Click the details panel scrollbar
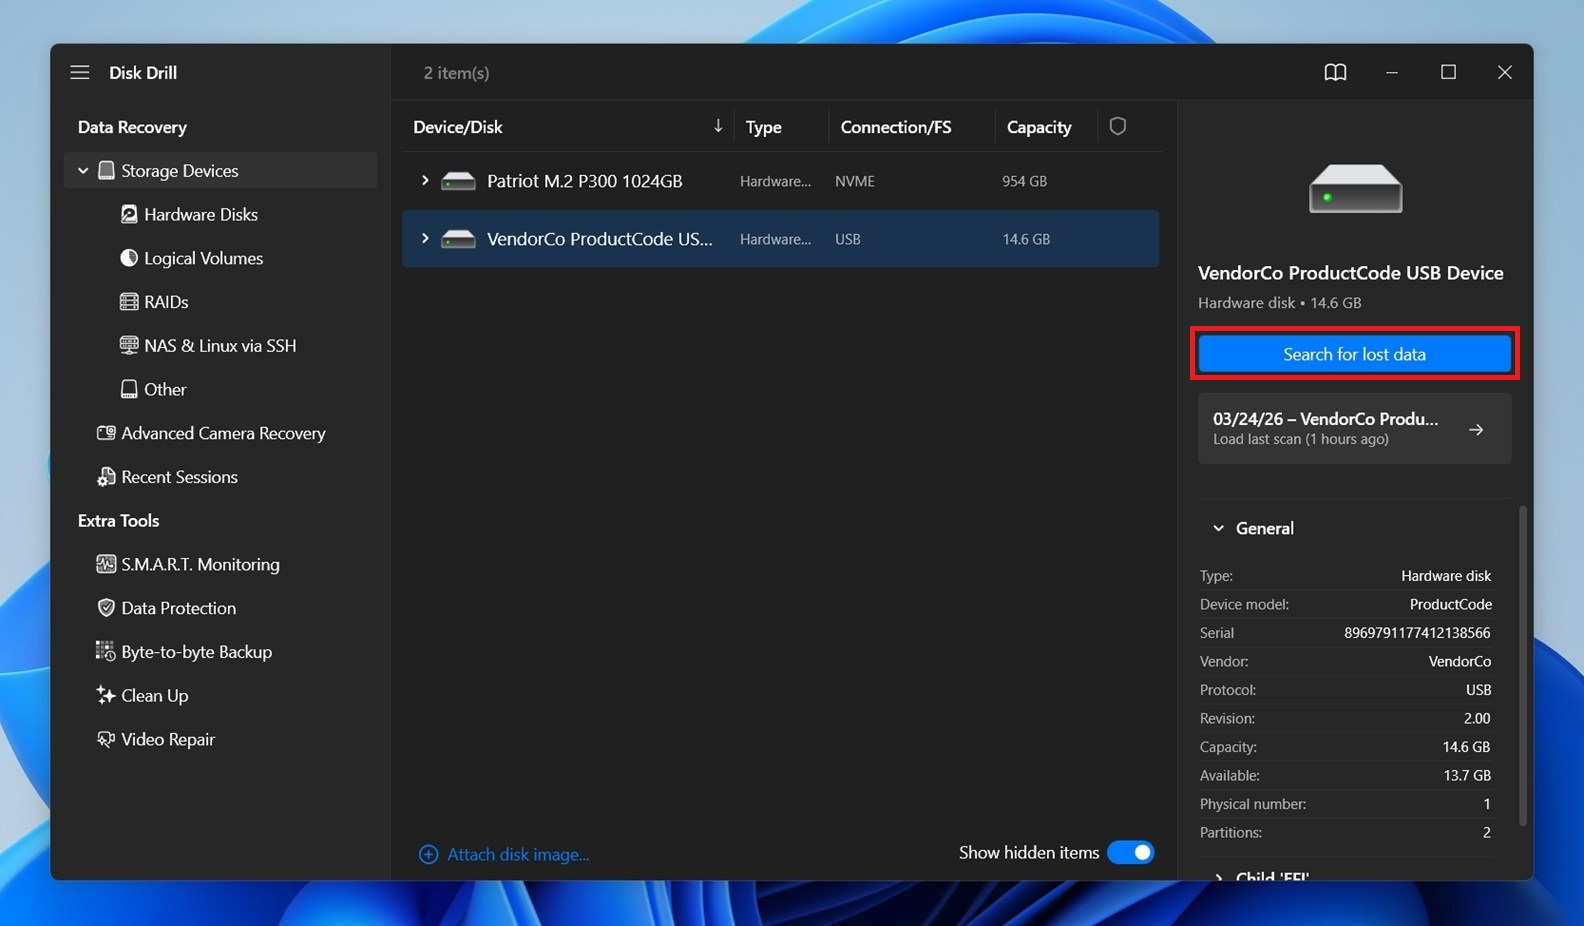 click(x=1523, y=665)
